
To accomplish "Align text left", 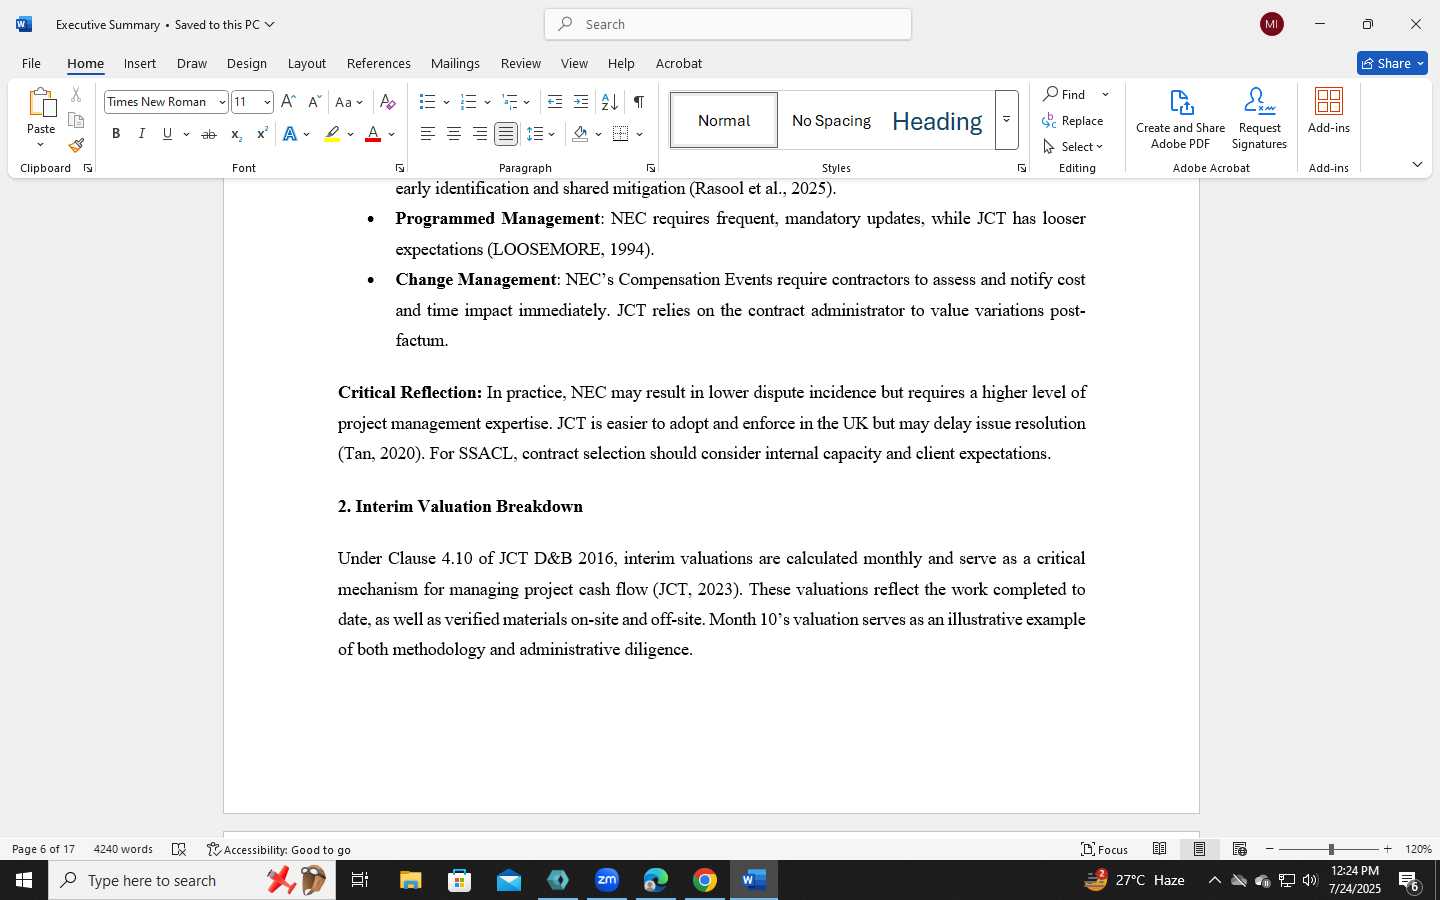I will [427, 134].
